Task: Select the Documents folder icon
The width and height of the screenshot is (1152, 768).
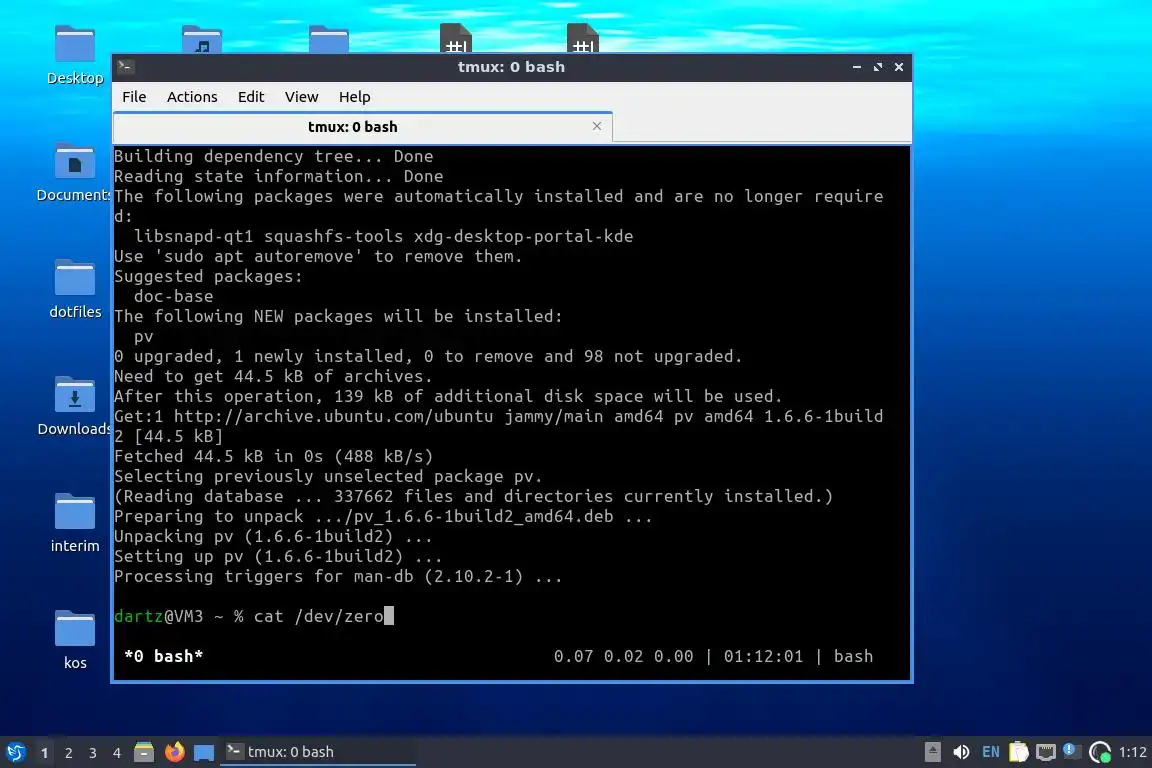Action: 74,173
